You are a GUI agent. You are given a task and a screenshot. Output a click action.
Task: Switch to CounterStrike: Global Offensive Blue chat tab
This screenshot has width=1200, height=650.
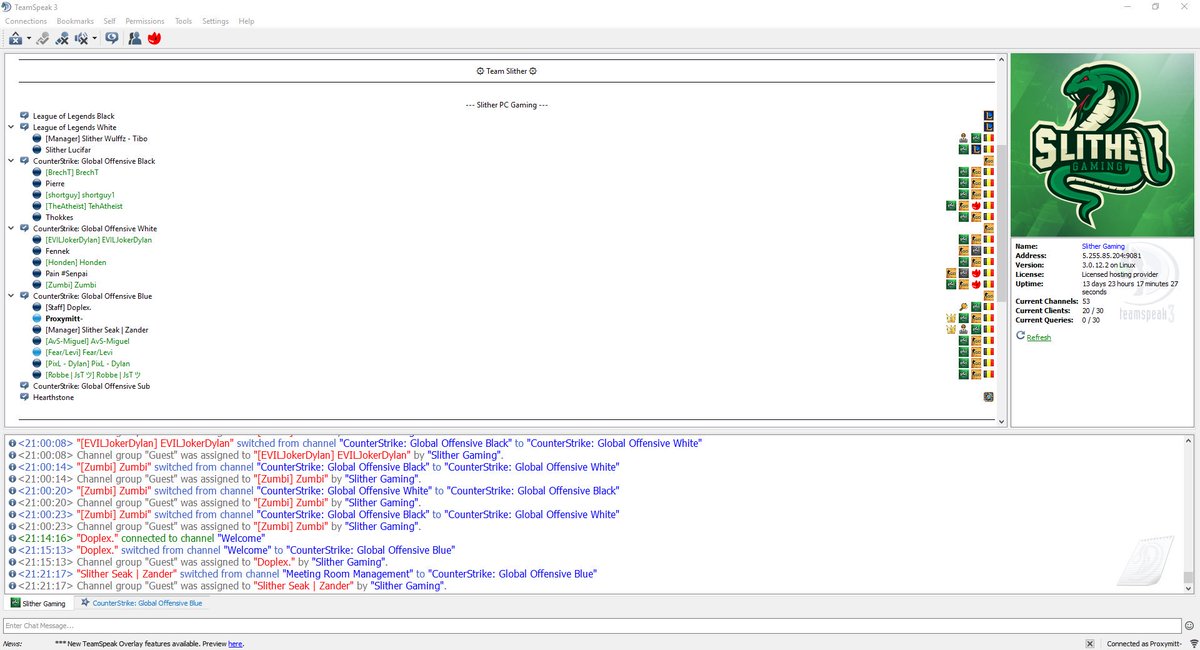(x=141, y=603)
